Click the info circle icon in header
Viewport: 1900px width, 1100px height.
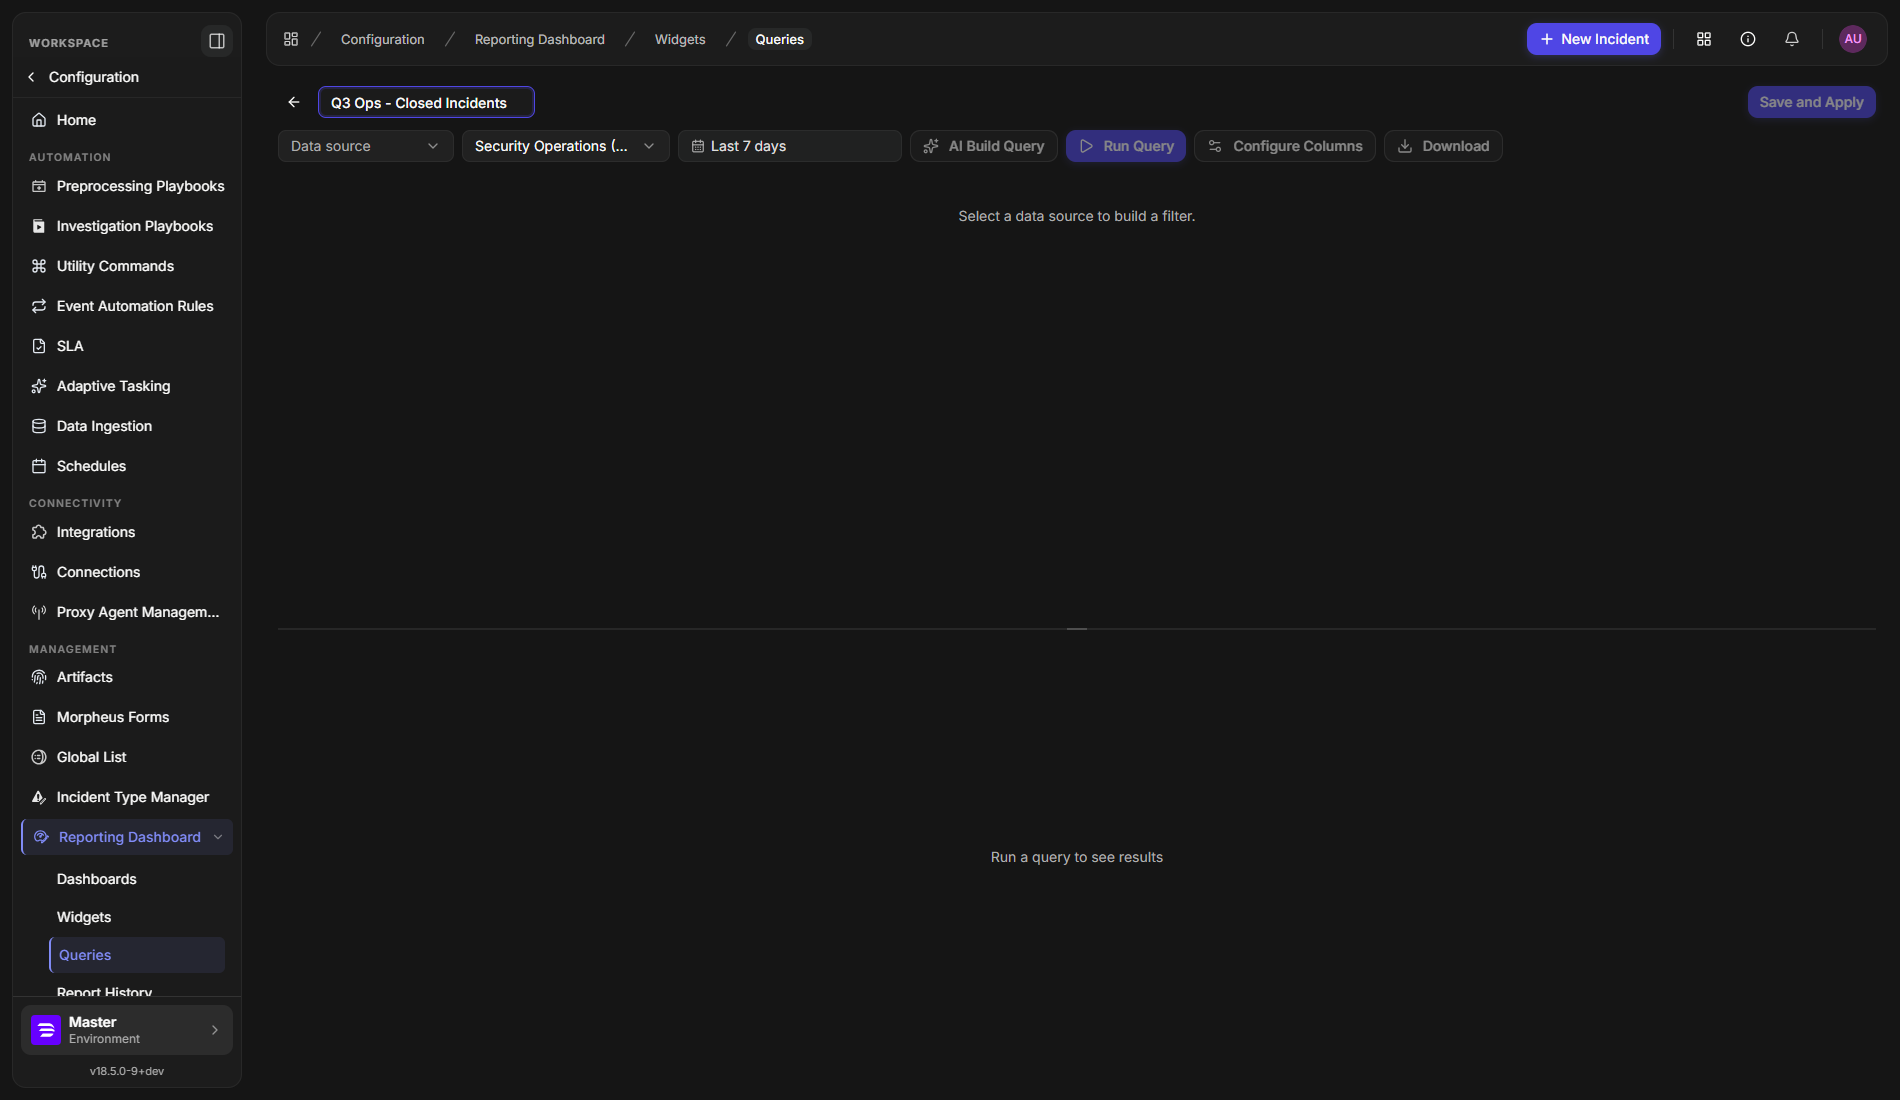click(x=1748, y=39)
